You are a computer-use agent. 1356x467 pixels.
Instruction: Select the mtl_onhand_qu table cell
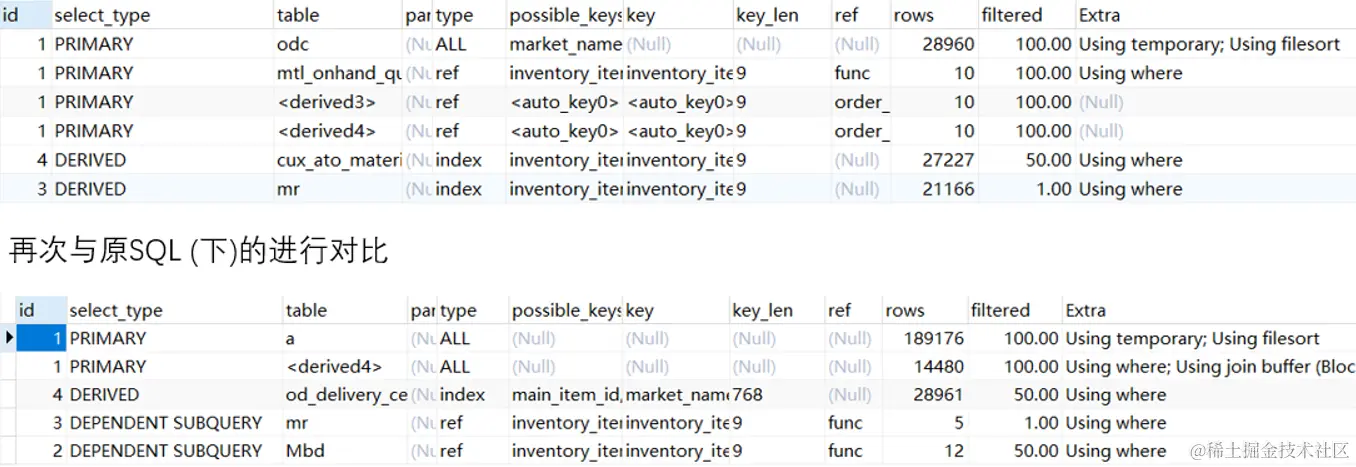coord(338,73)
